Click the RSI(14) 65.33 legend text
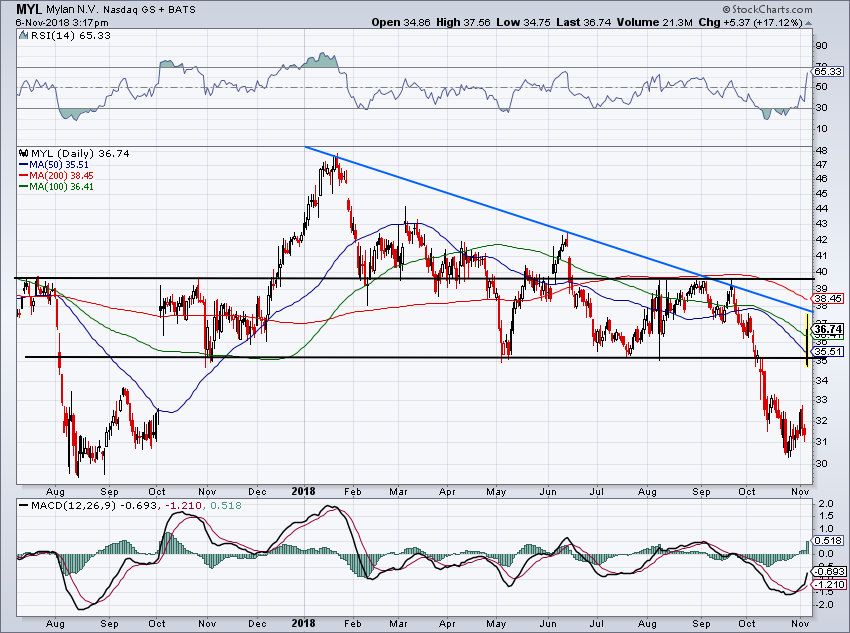The image size is (850, 633). tap(70, 36)
